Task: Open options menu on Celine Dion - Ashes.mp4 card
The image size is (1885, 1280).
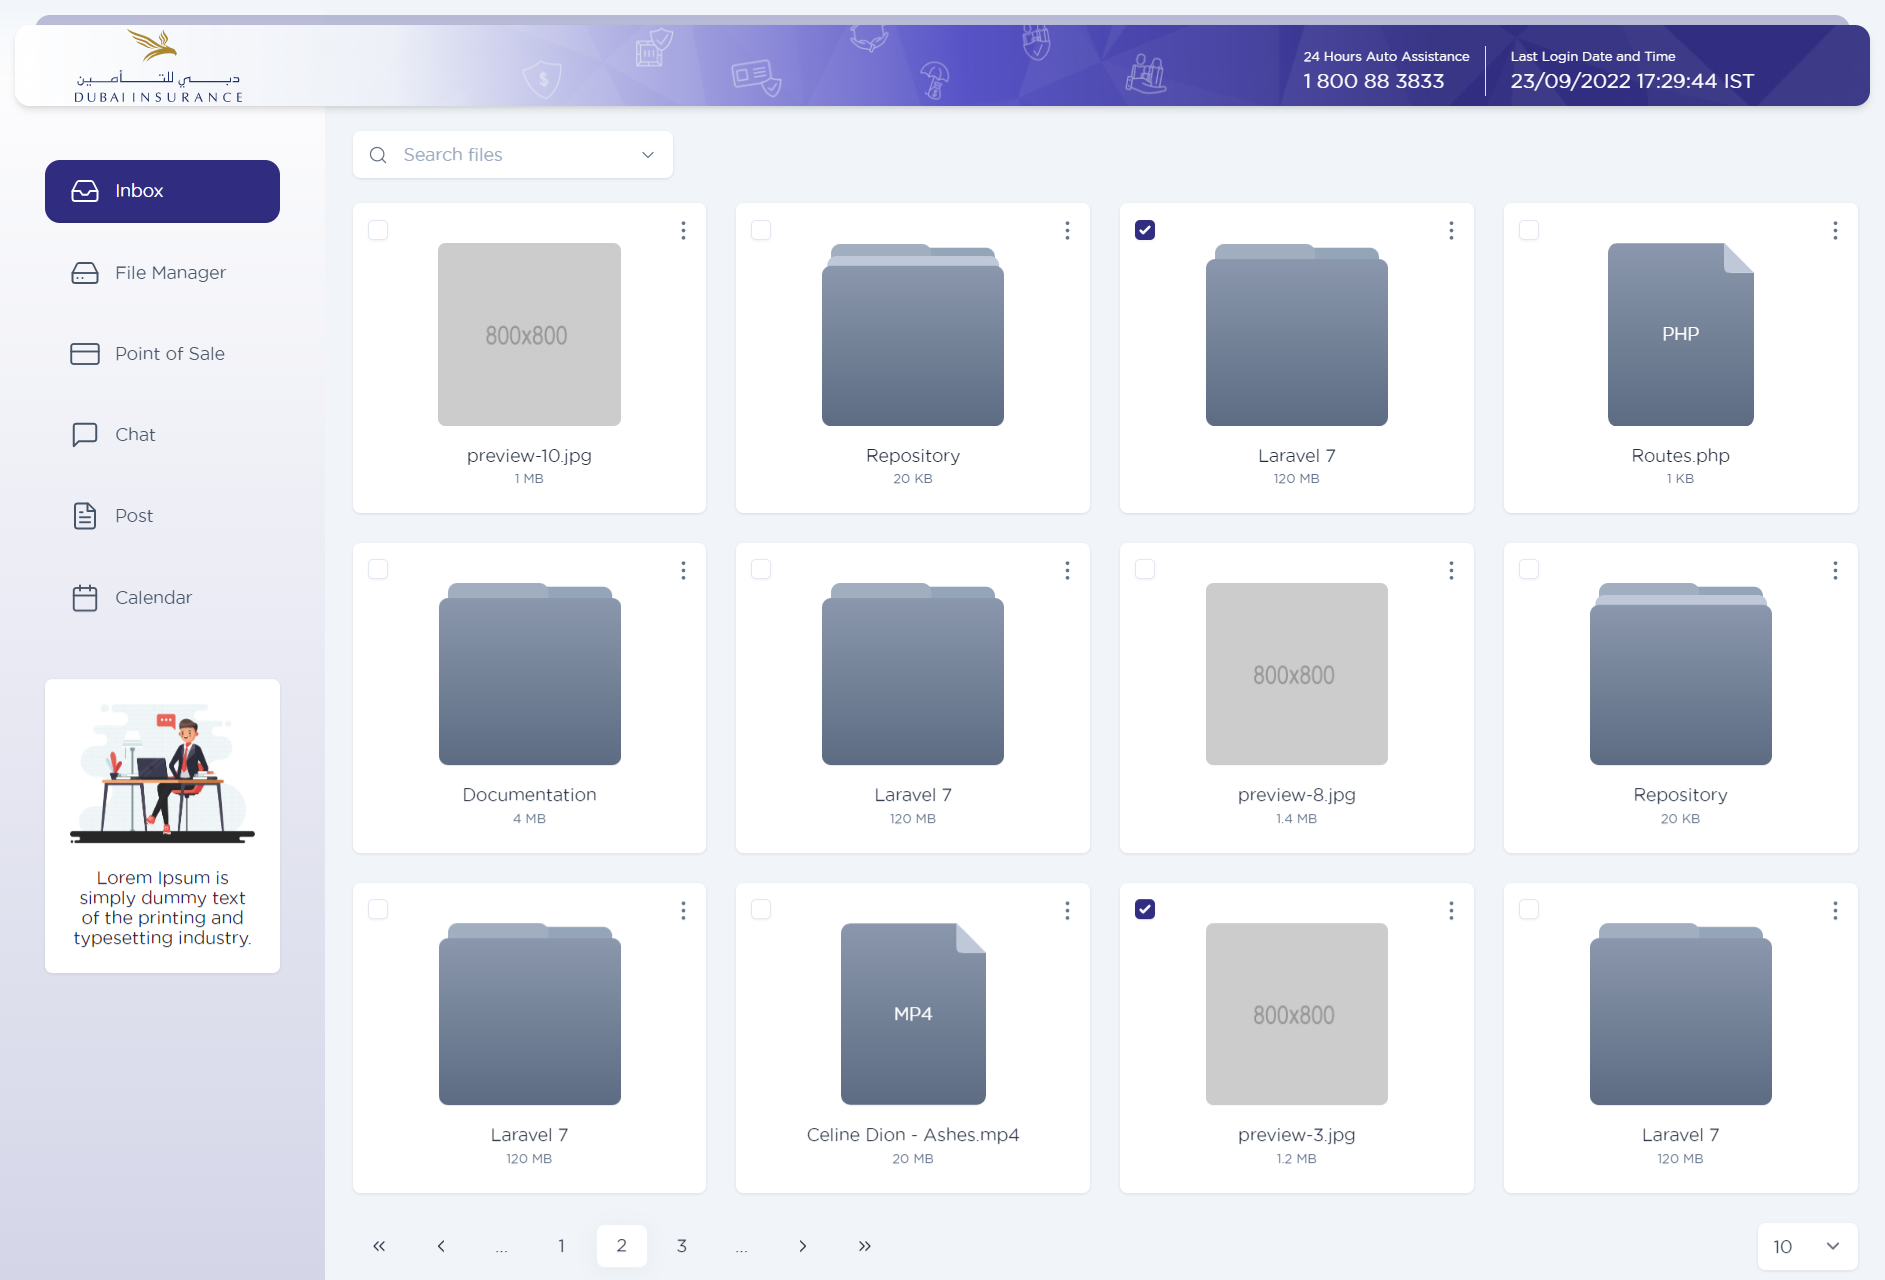Action: [x=1067, y=910]
